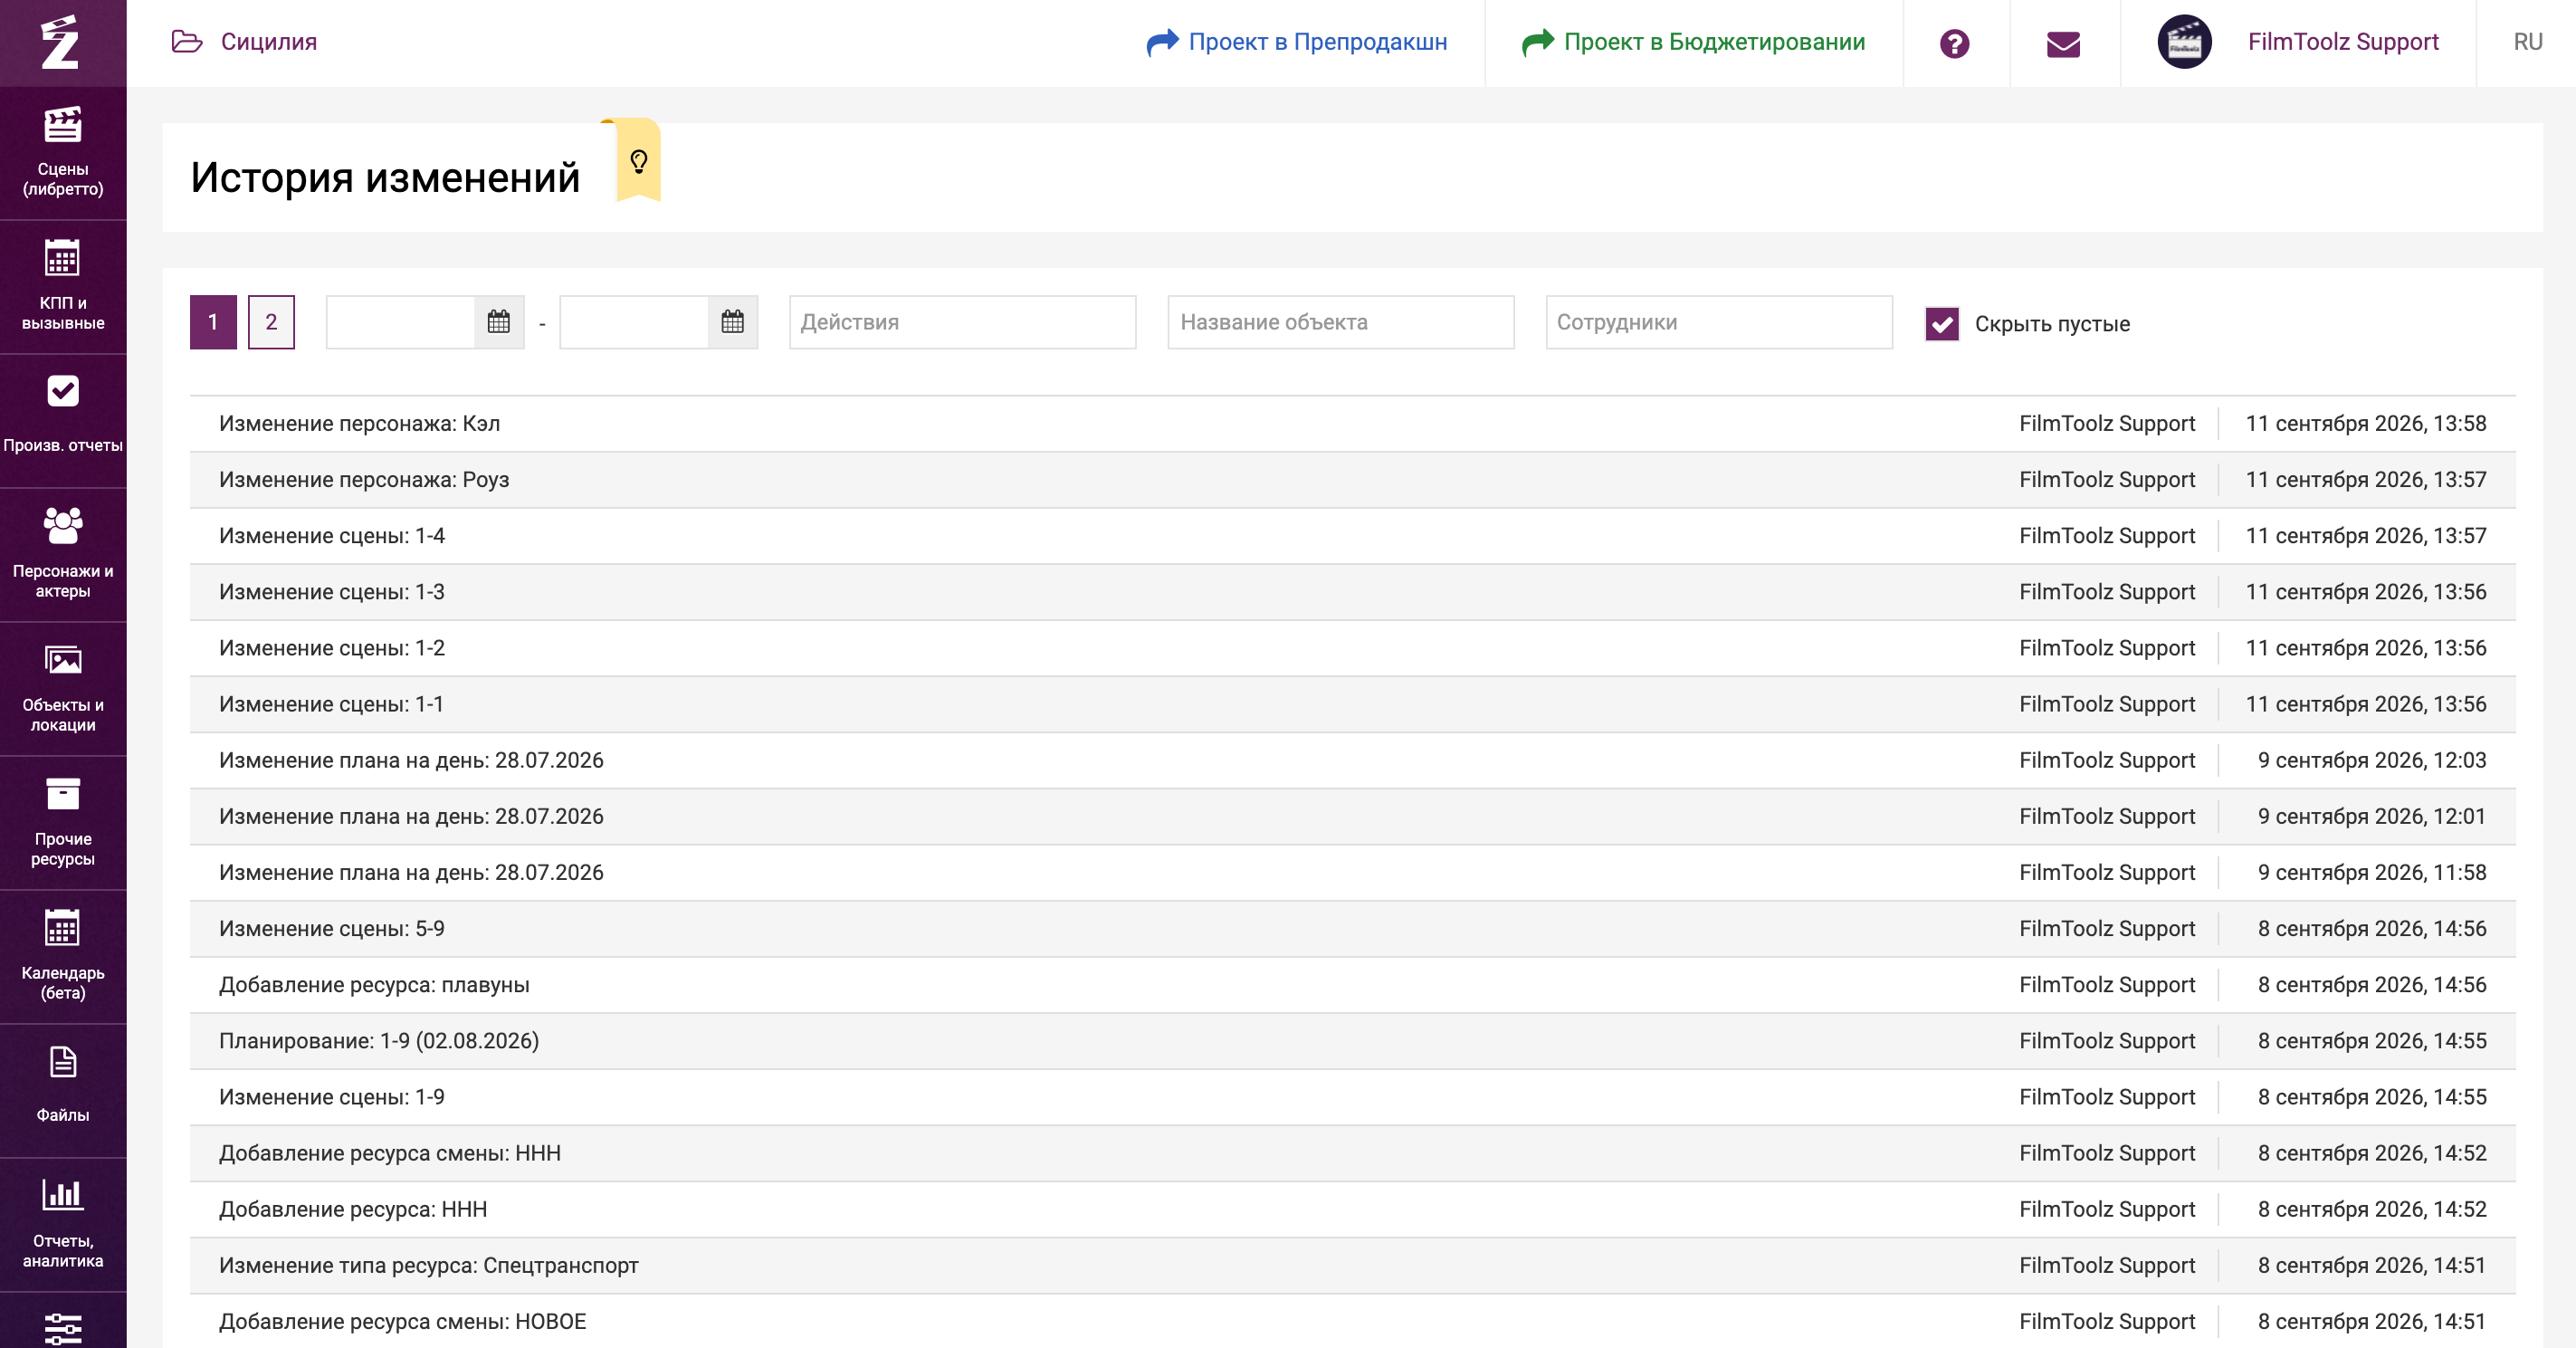Open Отчеты, аналитика chart icon

coord(62,1194)
